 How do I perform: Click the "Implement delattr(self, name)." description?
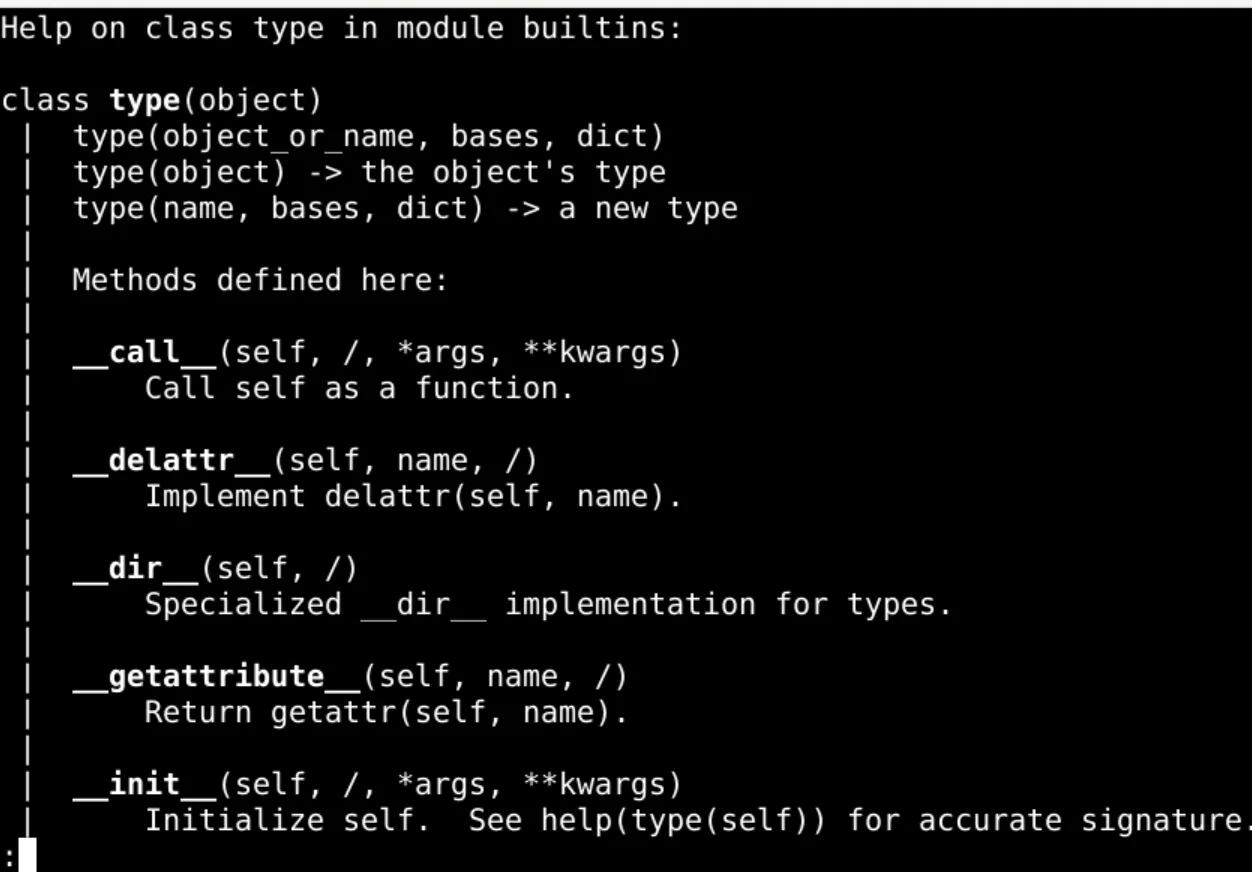[x=413, y=496]
